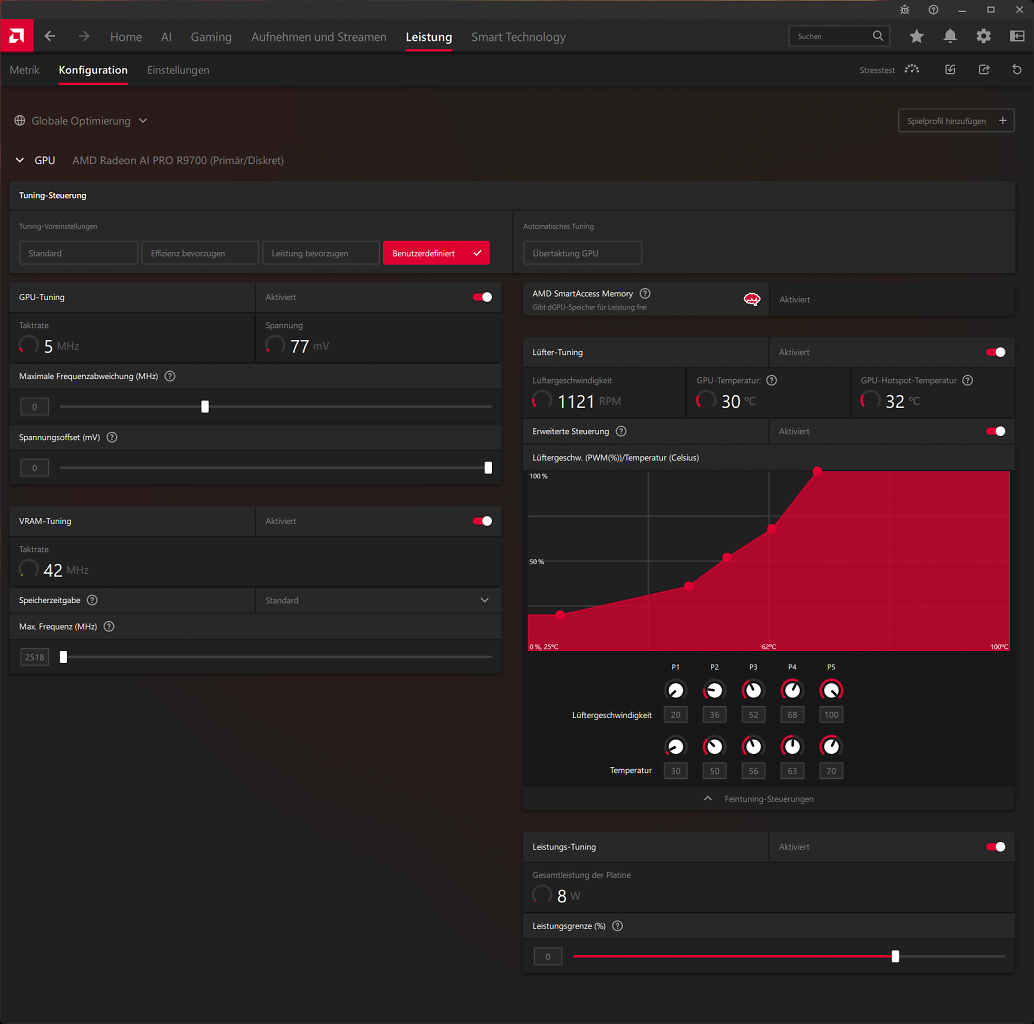1034x1024 pixels.
Task: Show help for Speicherzeitgabe
Action: (x=92, y=600)
